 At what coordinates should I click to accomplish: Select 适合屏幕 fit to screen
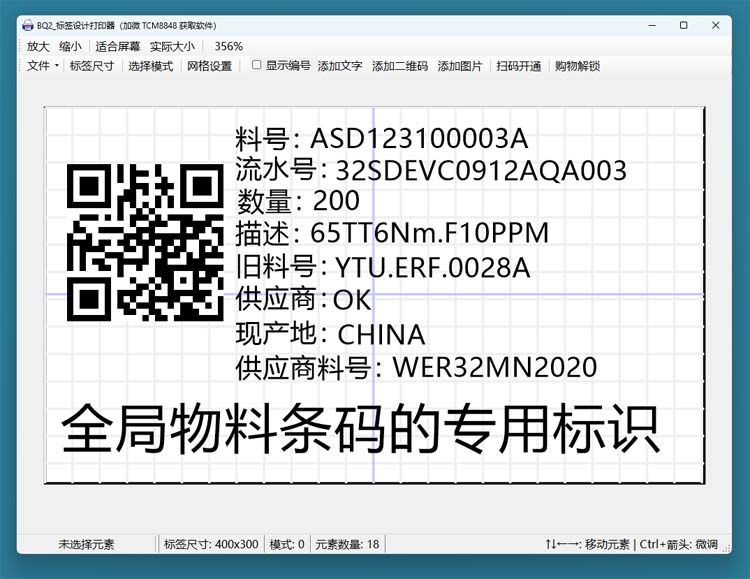118,46
